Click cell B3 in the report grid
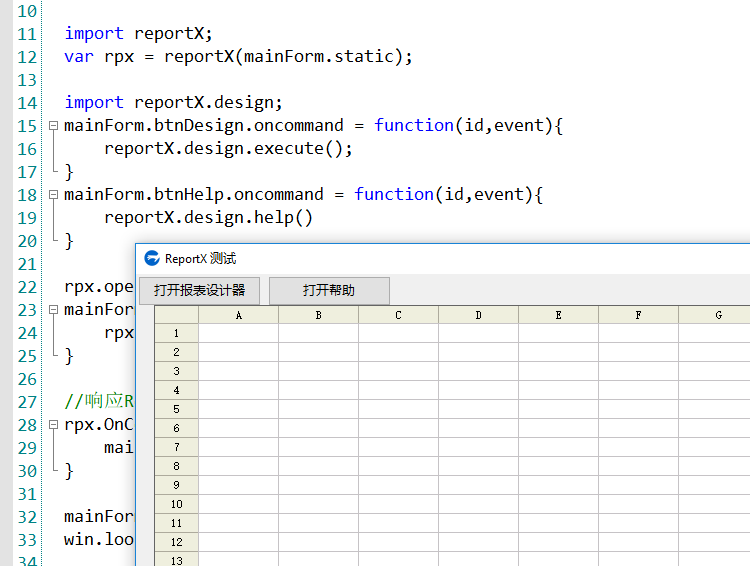The width and height of the screenshot is (750, 566). tap(318, 372)
